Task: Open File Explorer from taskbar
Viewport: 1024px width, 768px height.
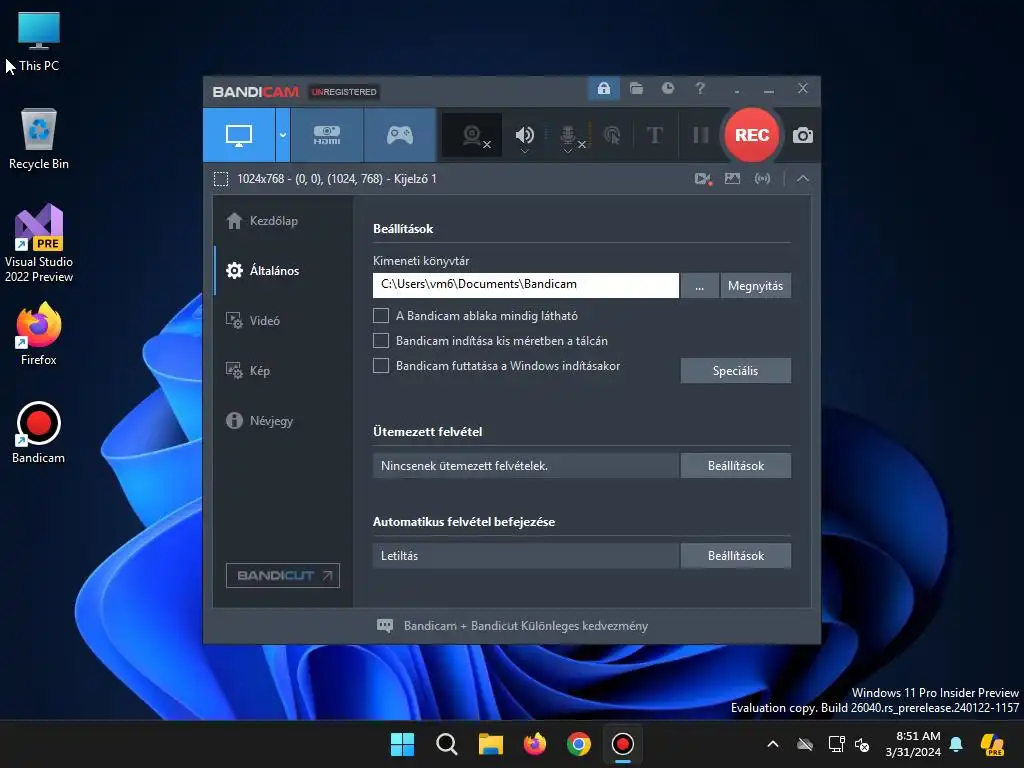Action: [x=490, y=744]
